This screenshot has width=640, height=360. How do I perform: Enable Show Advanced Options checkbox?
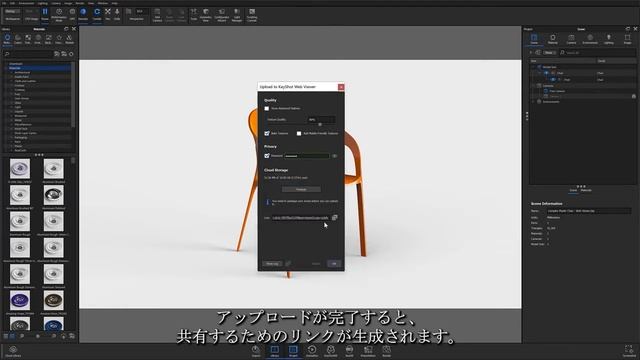click(267, 109)
